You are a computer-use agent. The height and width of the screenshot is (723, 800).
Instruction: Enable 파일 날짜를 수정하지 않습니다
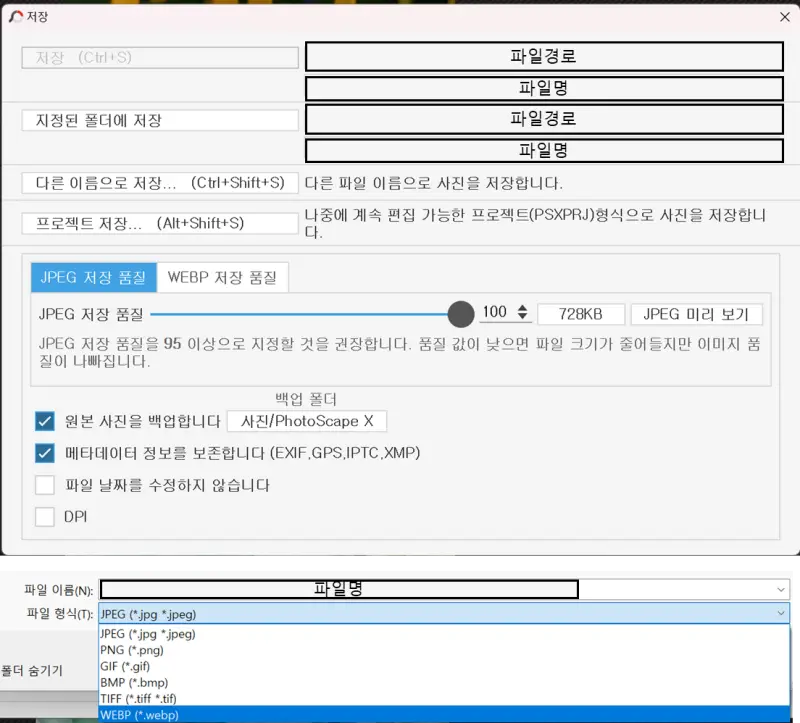point(43,485)
